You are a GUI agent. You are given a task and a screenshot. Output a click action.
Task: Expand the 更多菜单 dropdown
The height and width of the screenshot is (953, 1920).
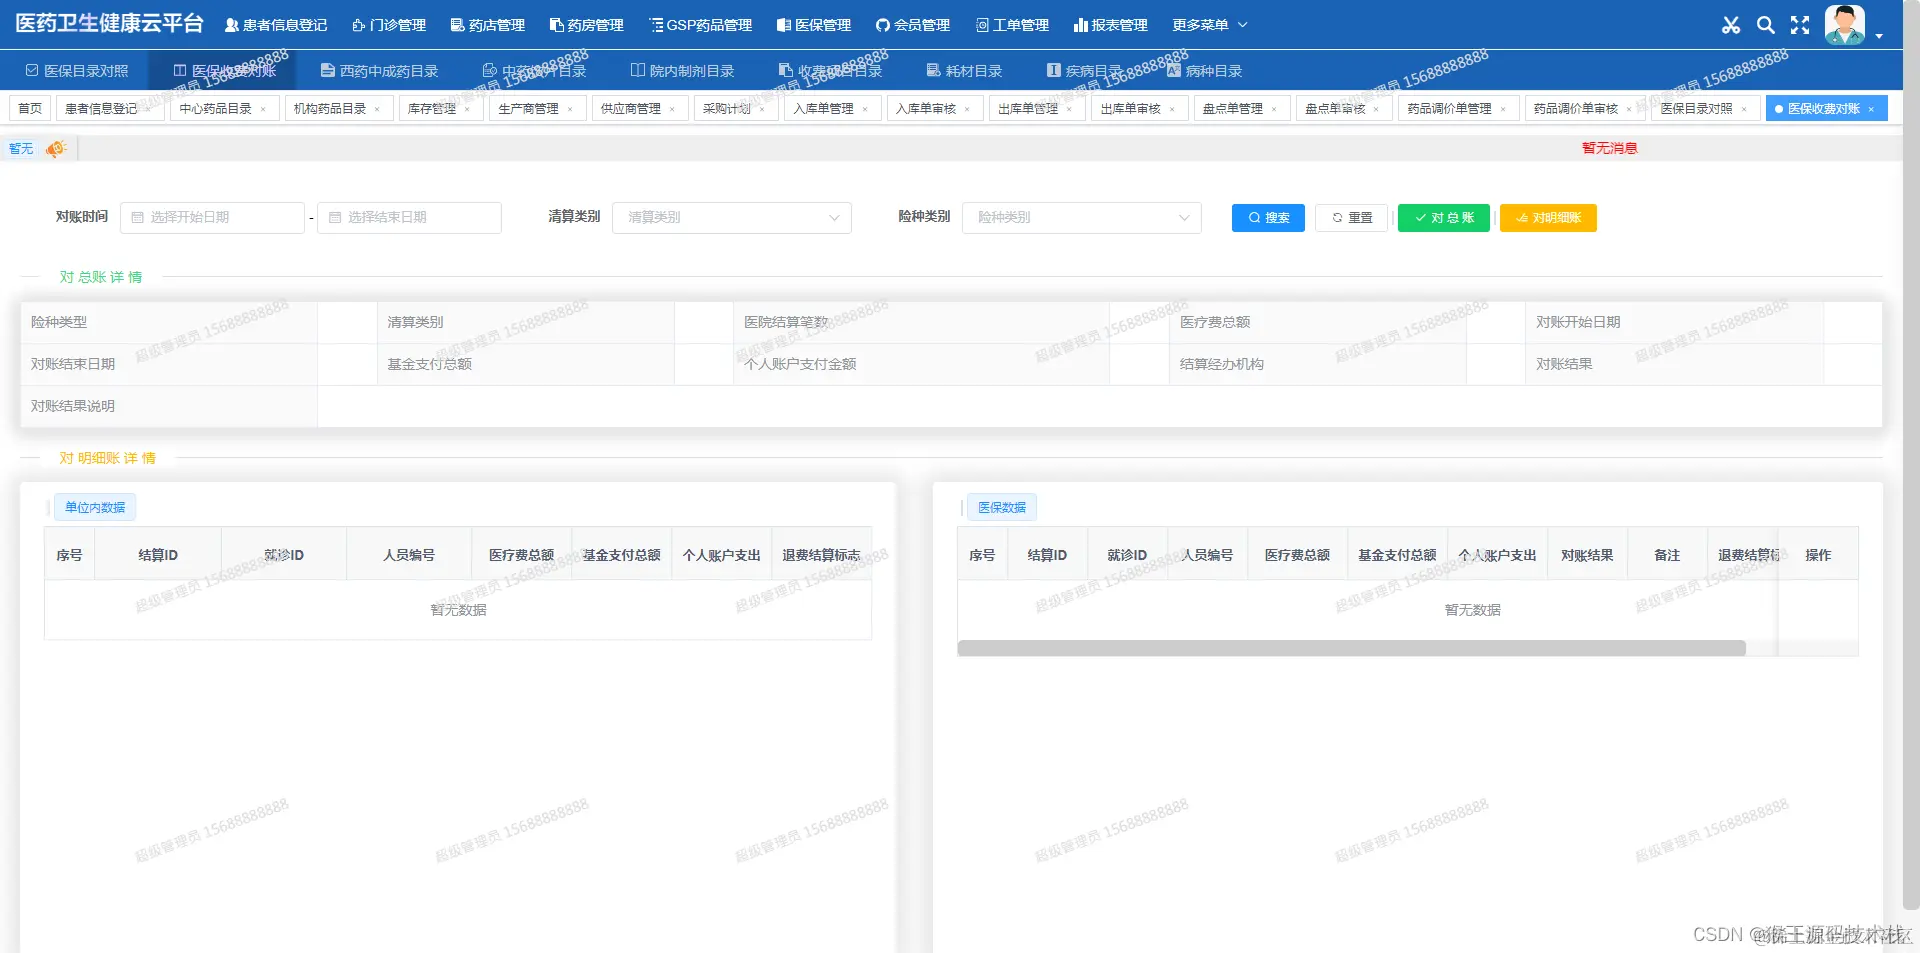coord(1210,25)
